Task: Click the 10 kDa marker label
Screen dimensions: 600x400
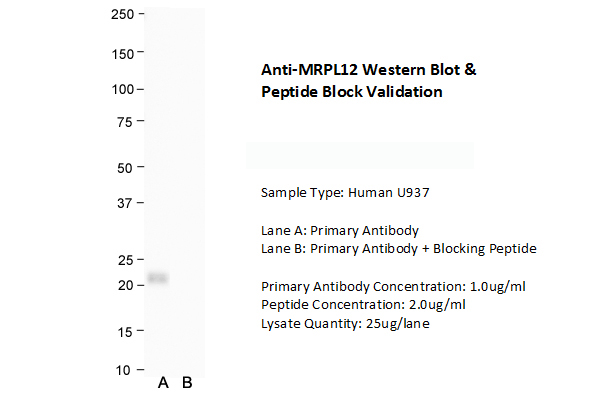Action: click(x=125, y=370)
